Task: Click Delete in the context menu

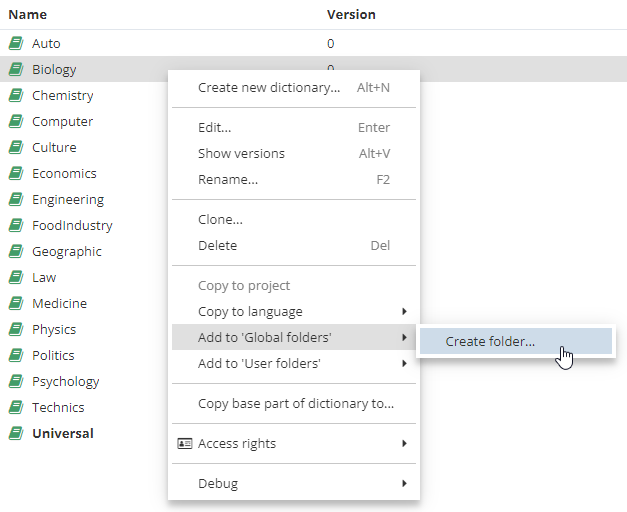Action: pos(218,246)
